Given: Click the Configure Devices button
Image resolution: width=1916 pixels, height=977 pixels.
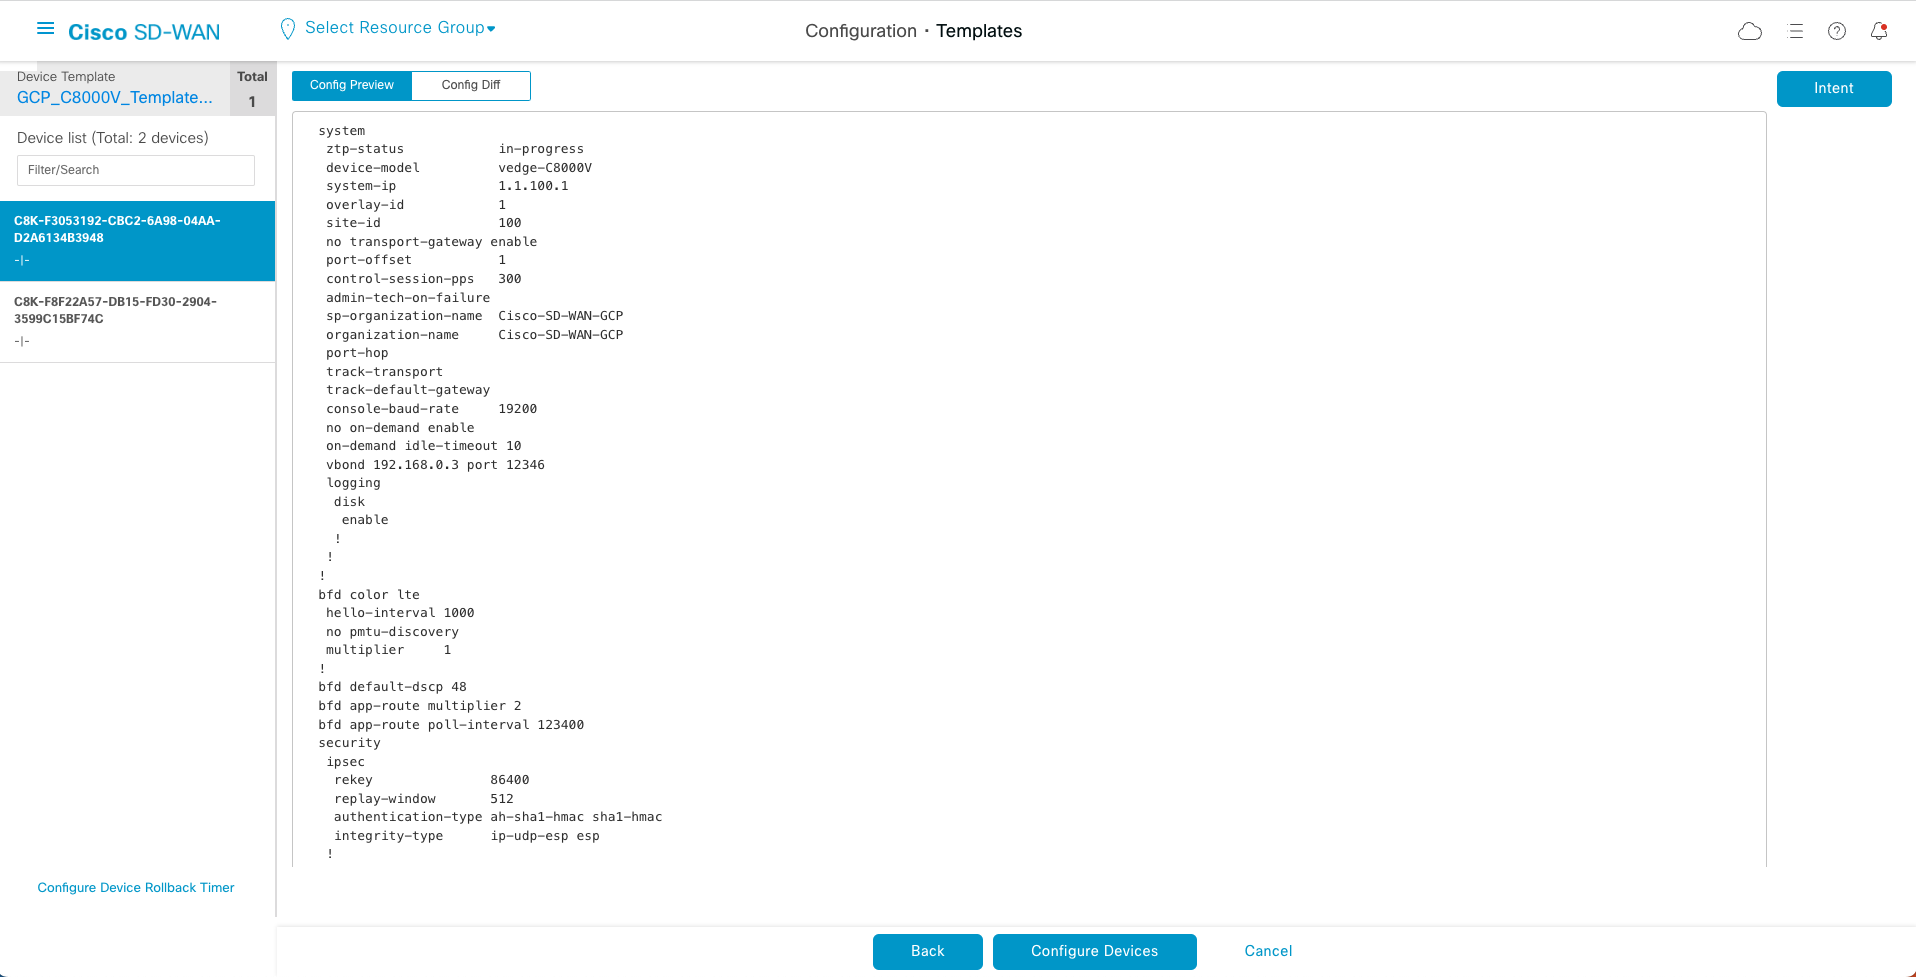Looking at the screenshot, I should (1095, 951).
